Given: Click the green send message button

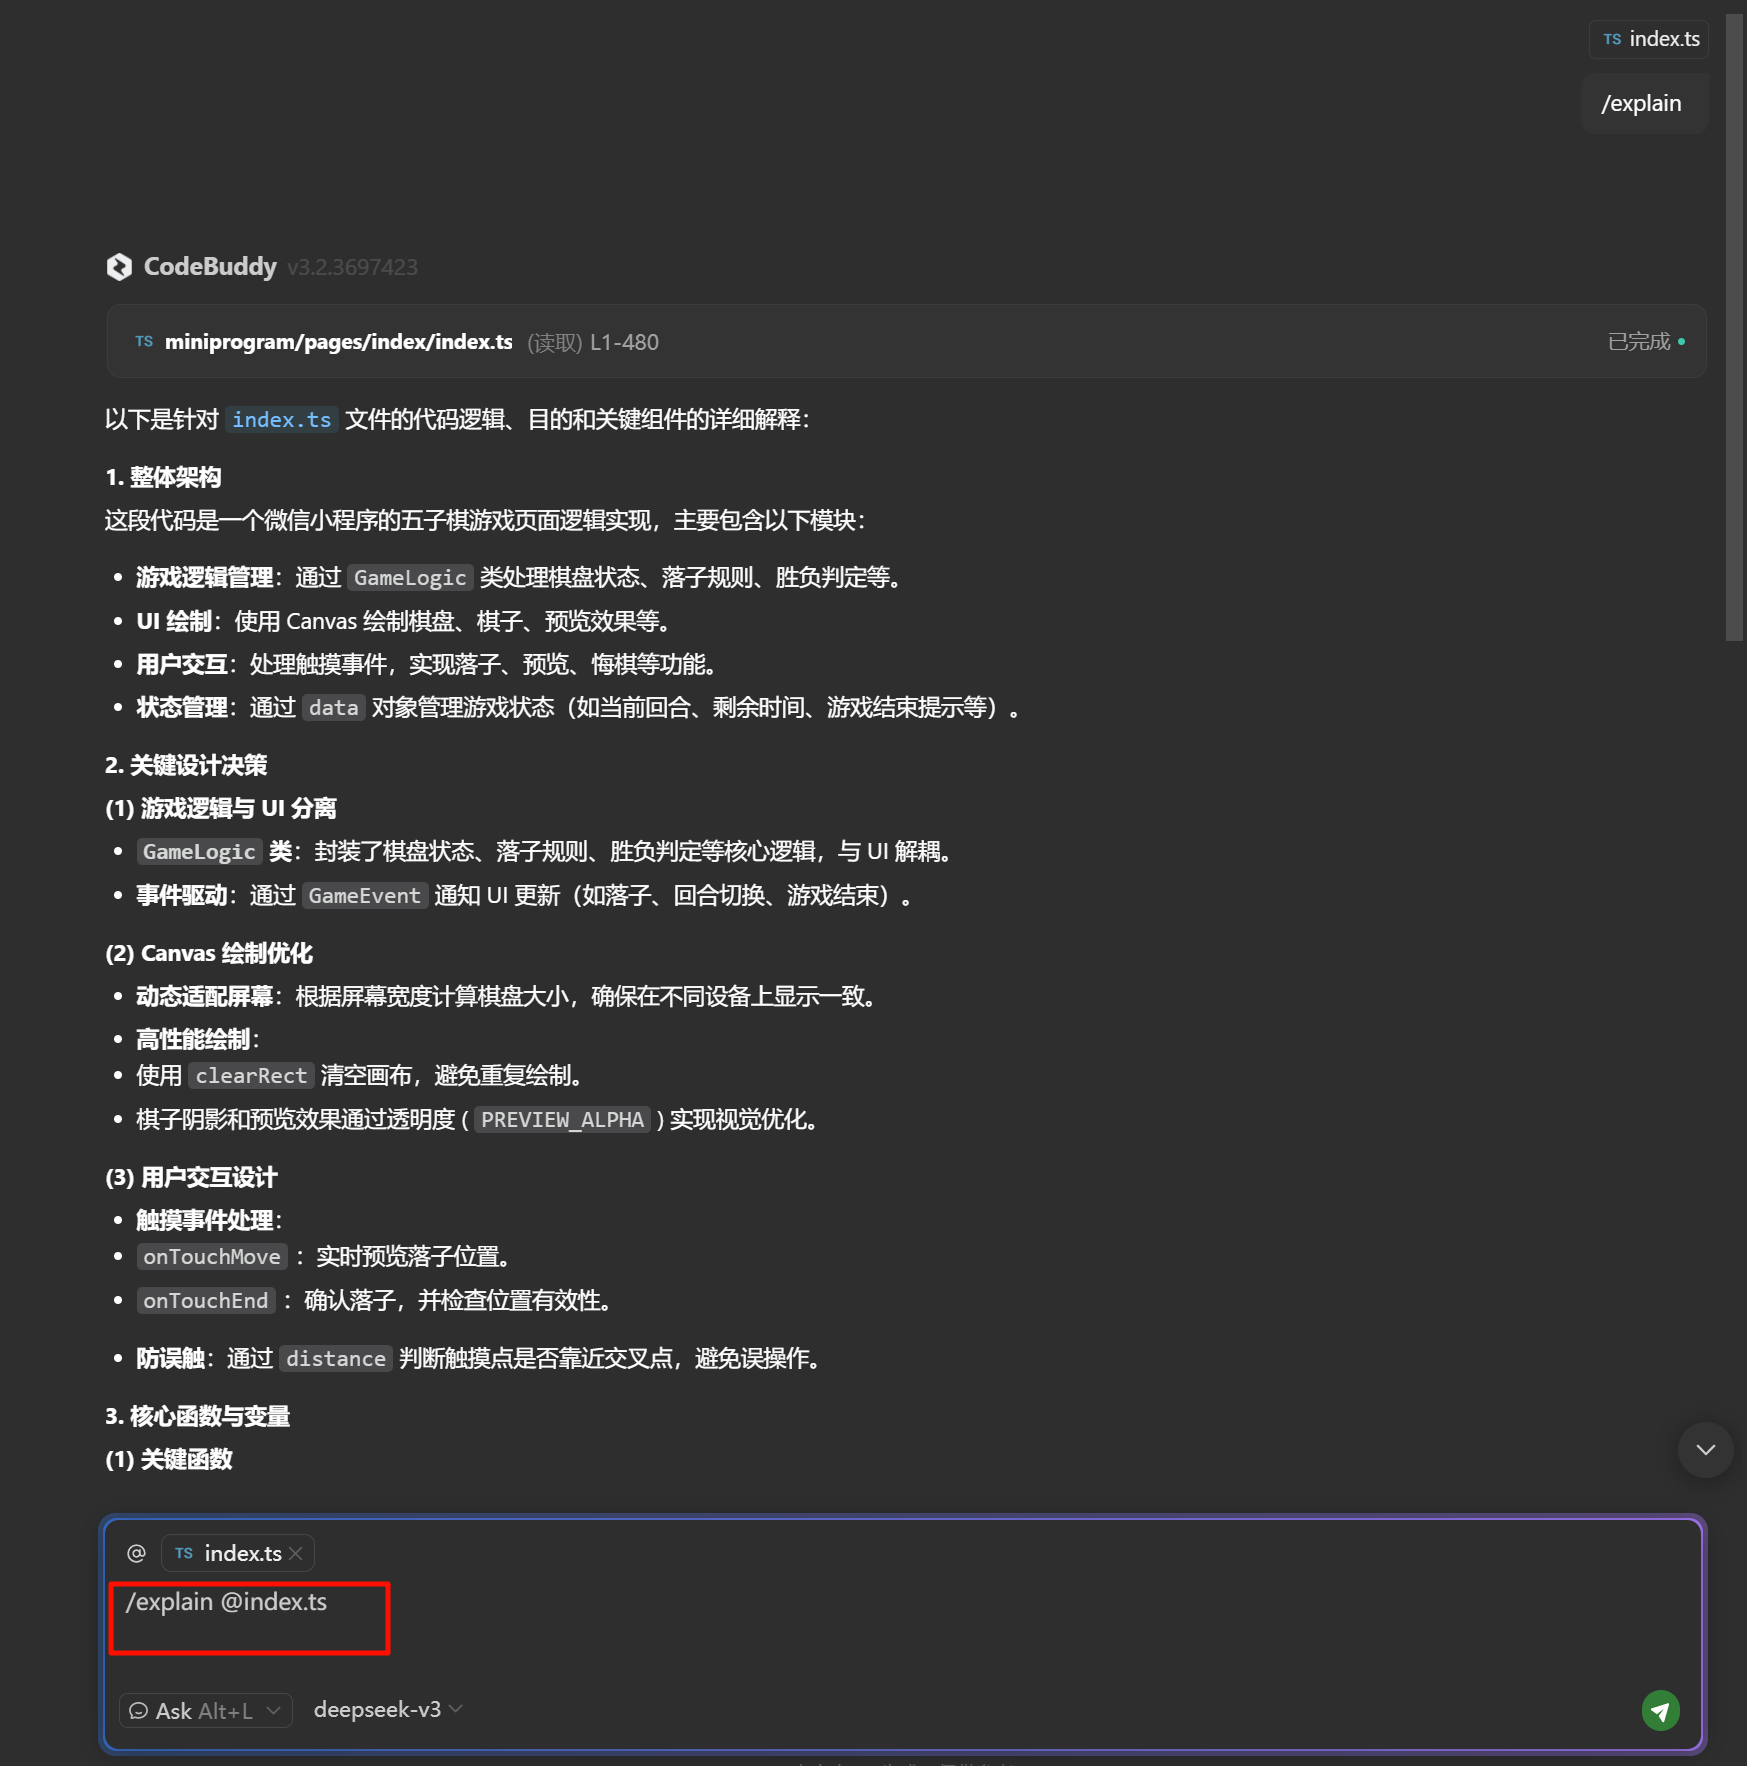Looking at the screenshot, I should [x=1660, y=1710].
